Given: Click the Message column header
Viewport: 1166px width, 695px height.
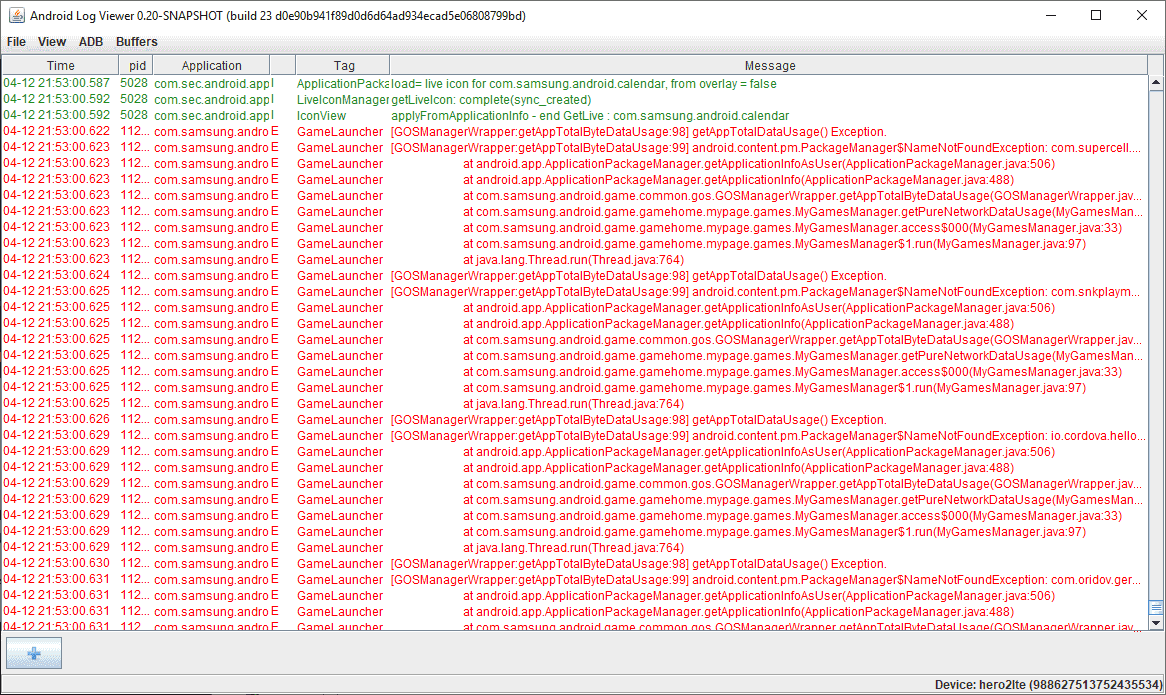Looking at the screenshot, I should tap(769, 66).
